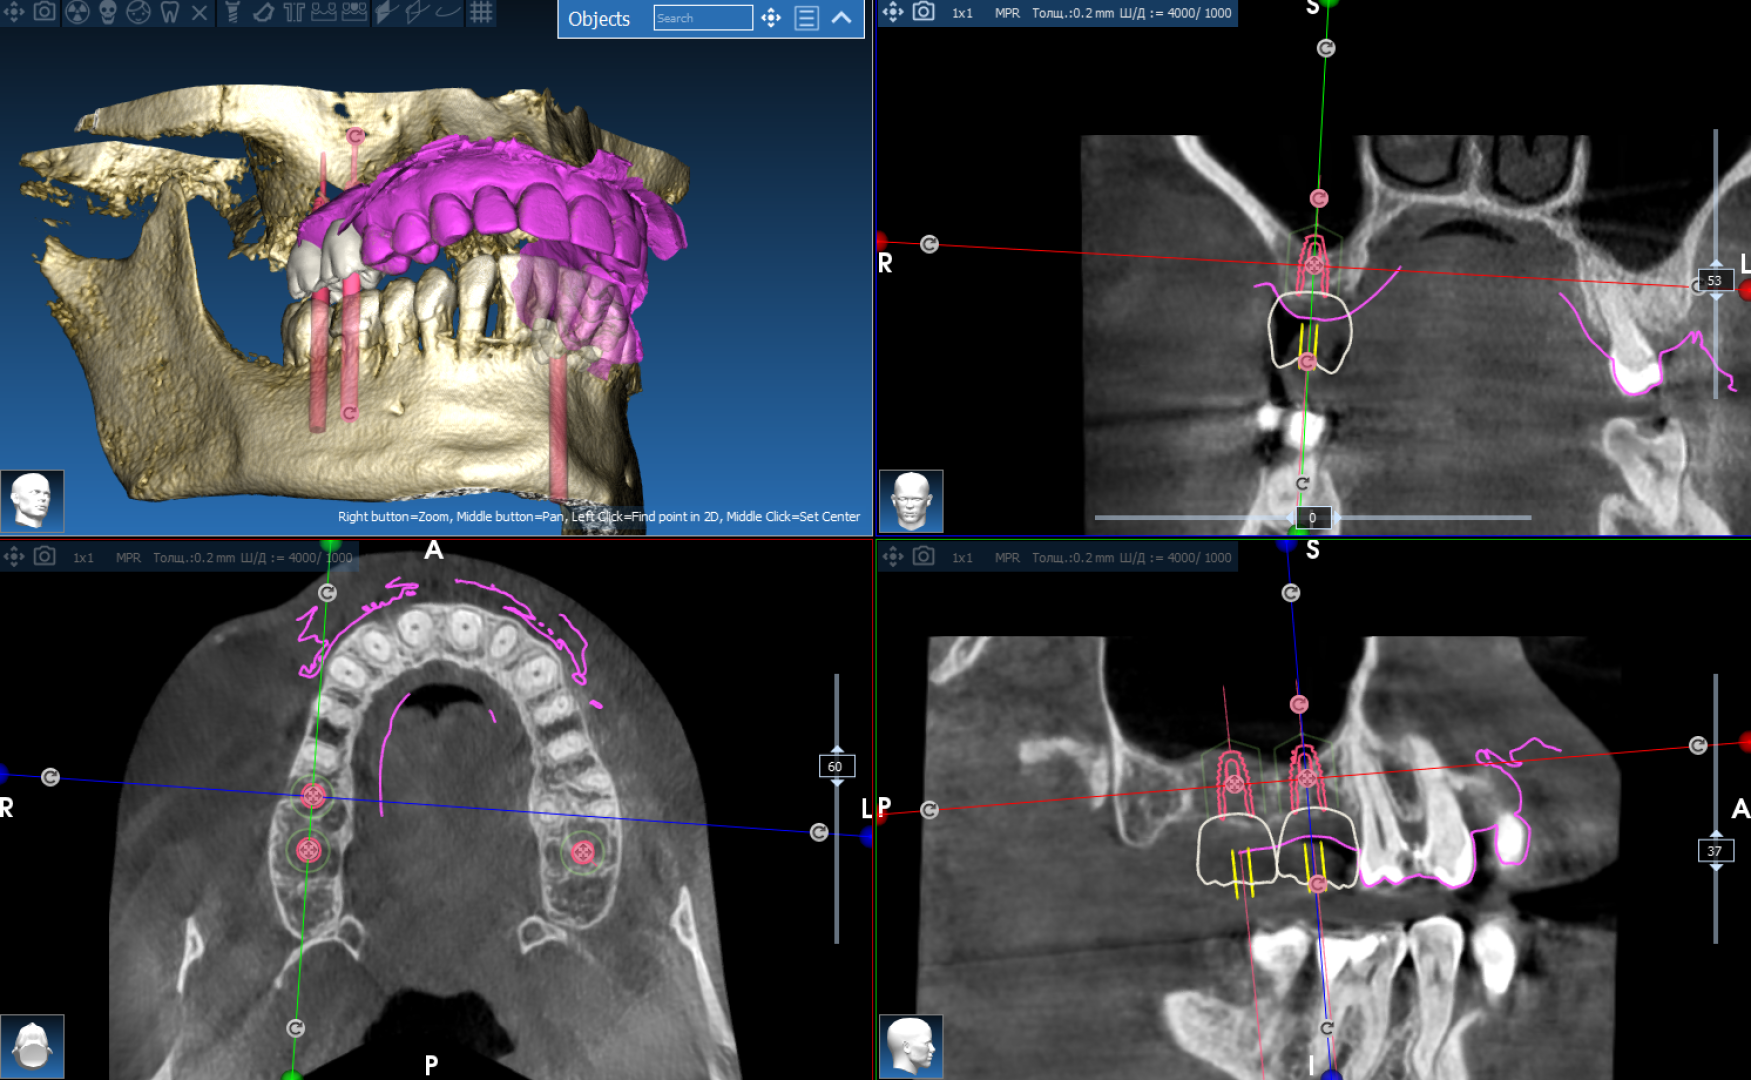Click the implant screw tool icon
Viewport: 1751px width, 1080px height.
point(232,12)
